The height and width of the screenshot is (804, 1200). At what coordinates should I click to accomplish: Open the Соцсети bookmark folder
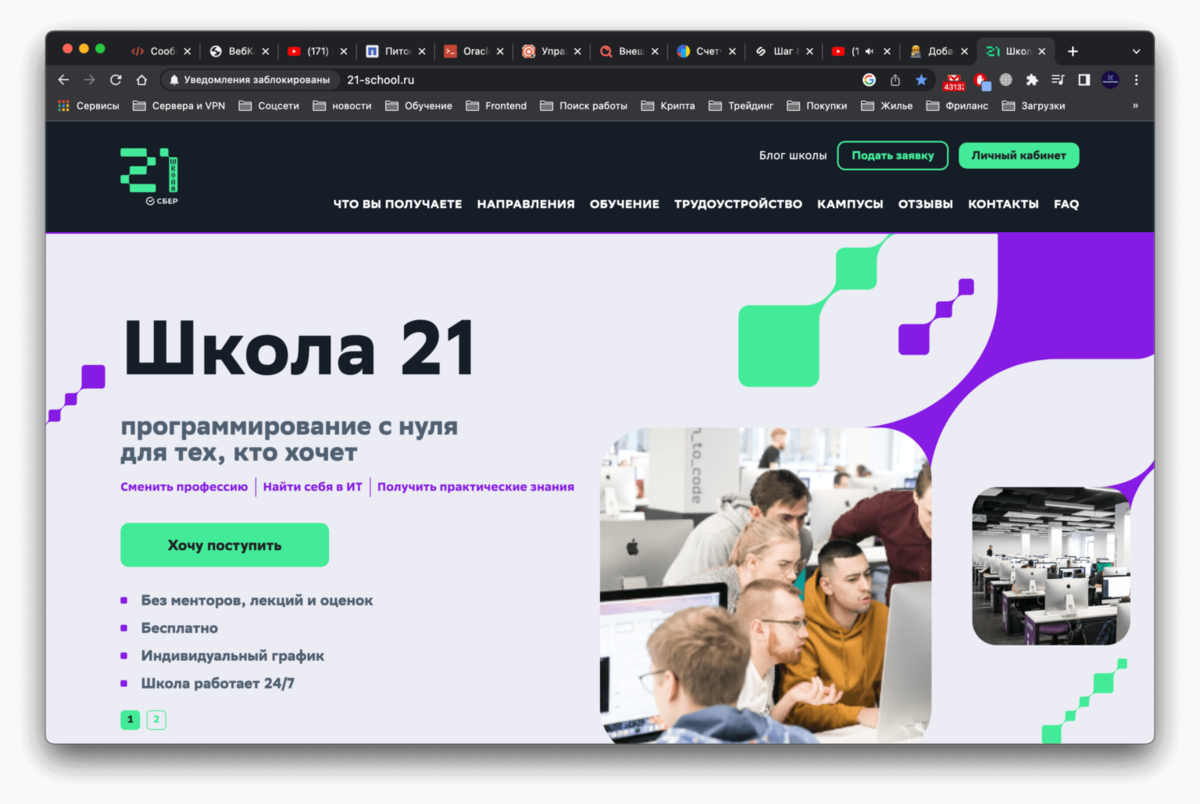[269, 106]
